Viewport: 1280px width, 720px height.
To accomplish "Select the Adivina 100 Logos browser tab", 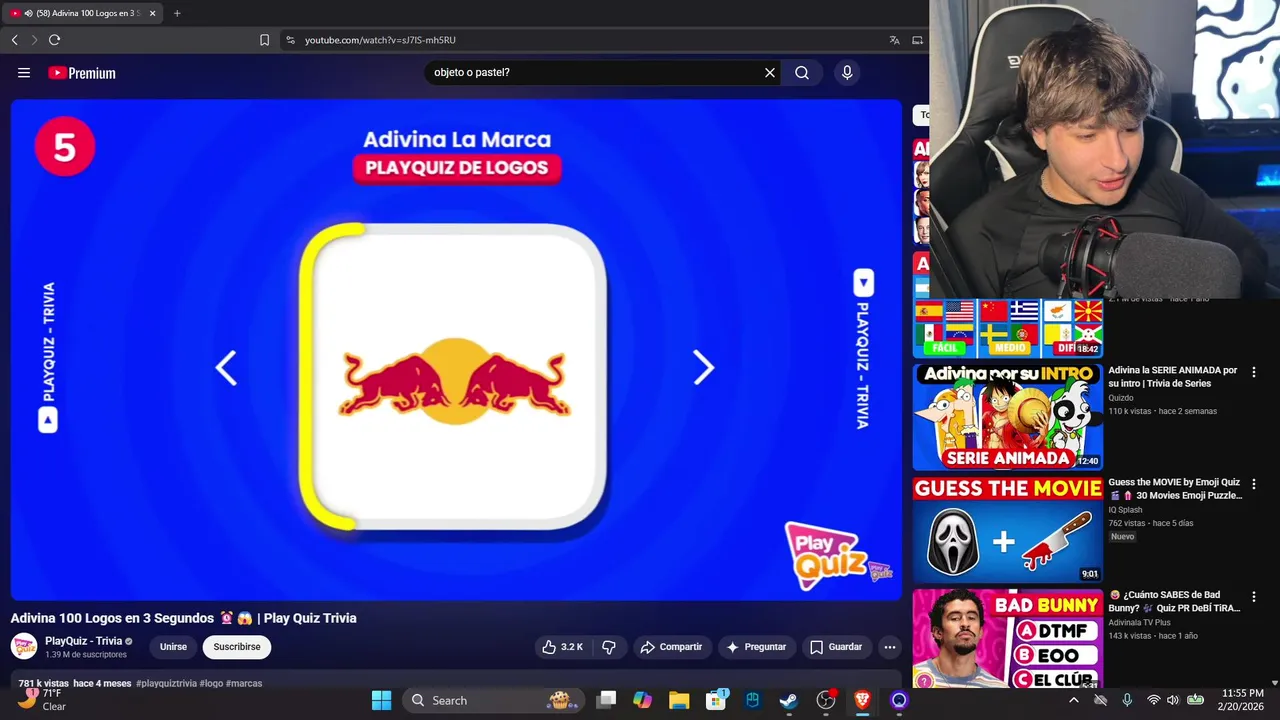I will click(x=84, y=13).
